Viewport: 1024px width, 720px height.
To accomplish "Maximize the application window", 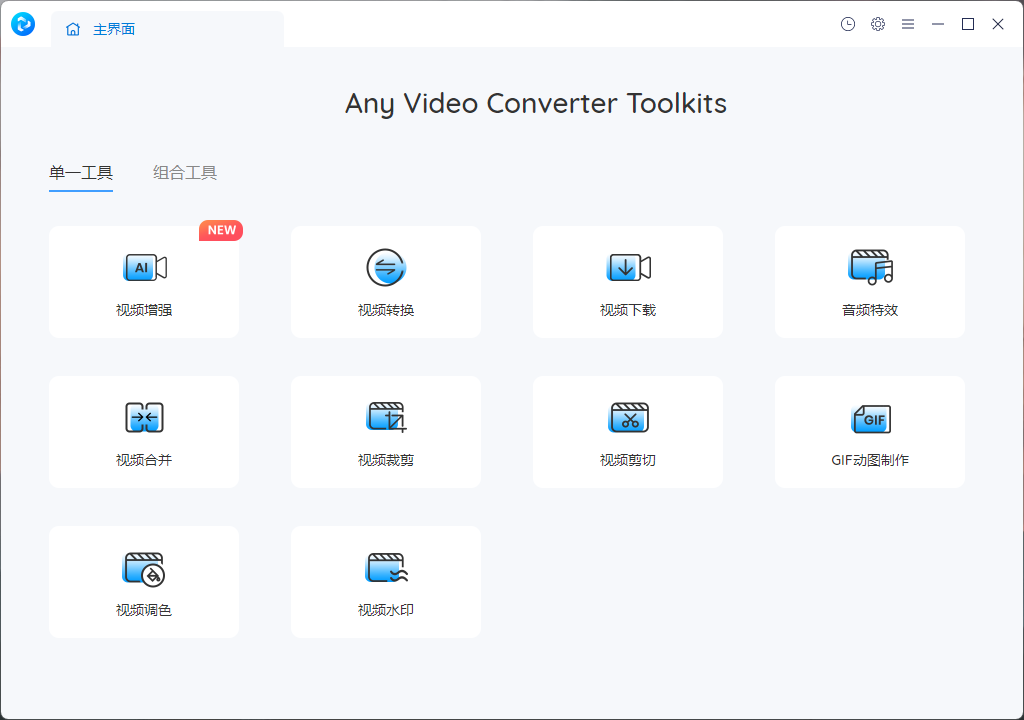I will pos(968,24).
